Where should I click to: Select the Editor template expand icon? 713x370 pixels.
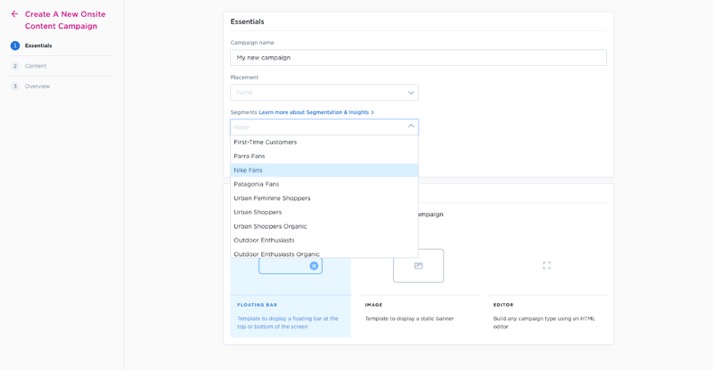click(547, 265)
